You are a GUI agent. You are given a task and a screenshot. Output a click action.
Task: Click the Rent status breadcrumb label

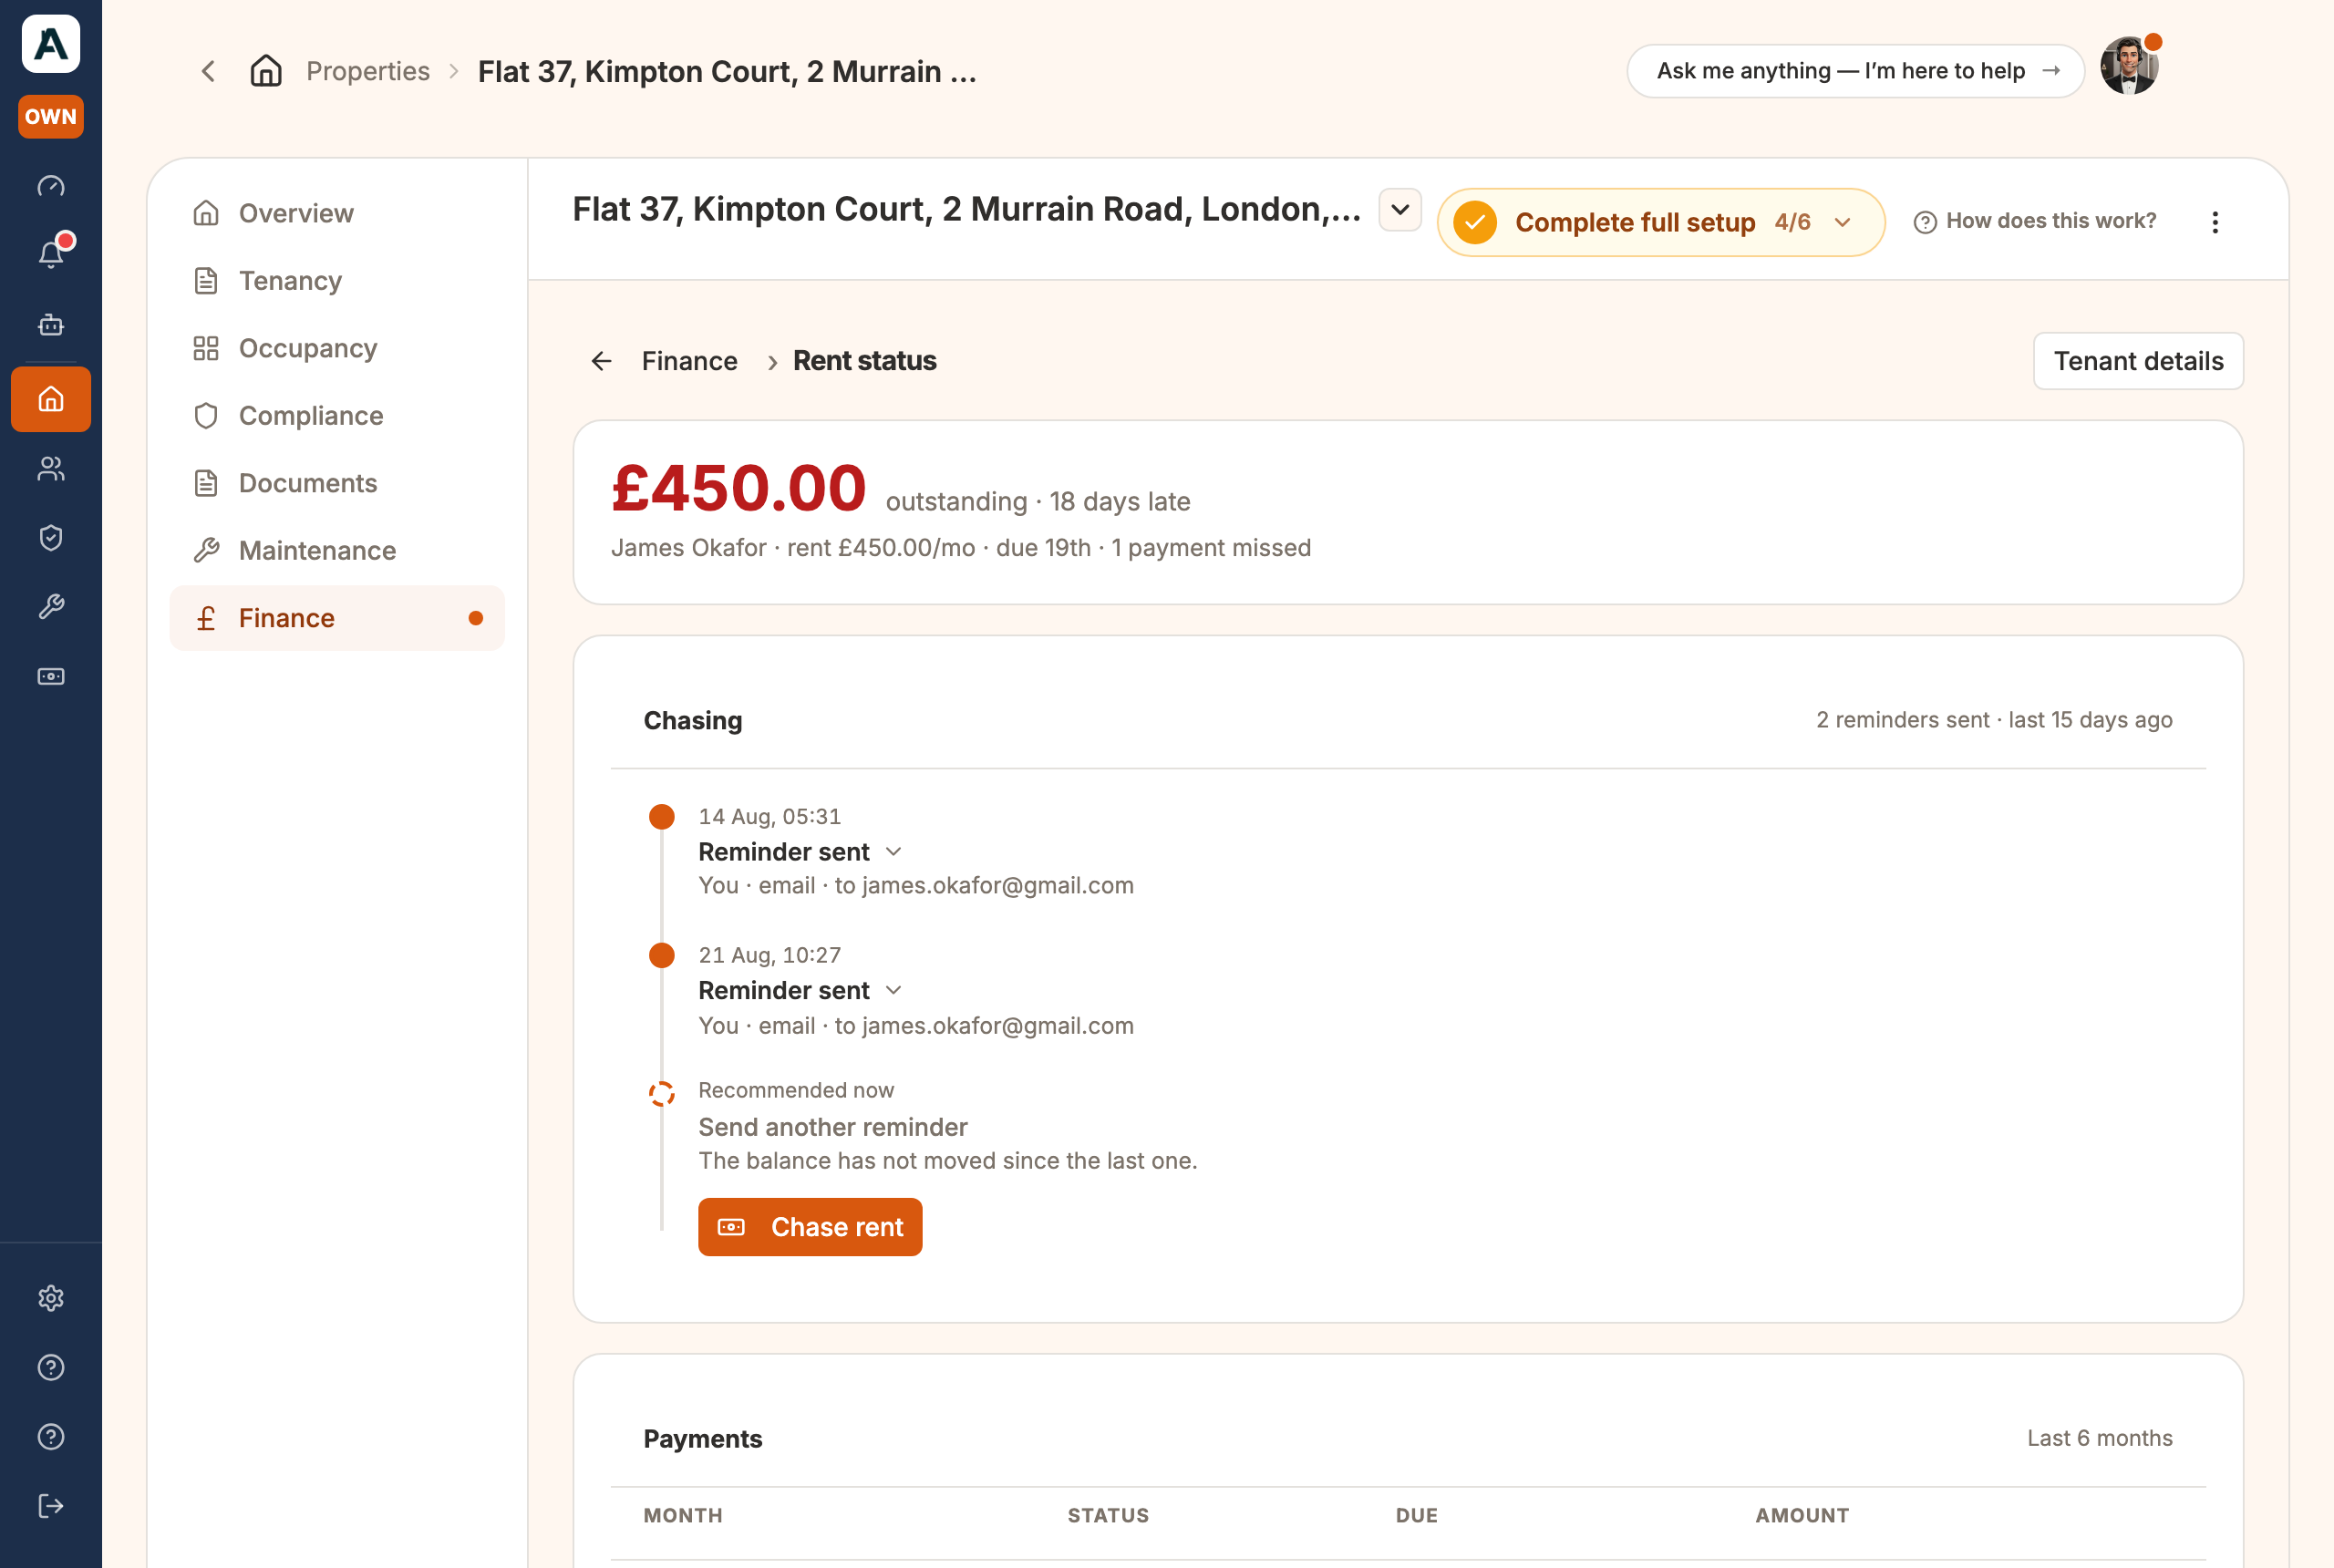(x=865, y=361)
